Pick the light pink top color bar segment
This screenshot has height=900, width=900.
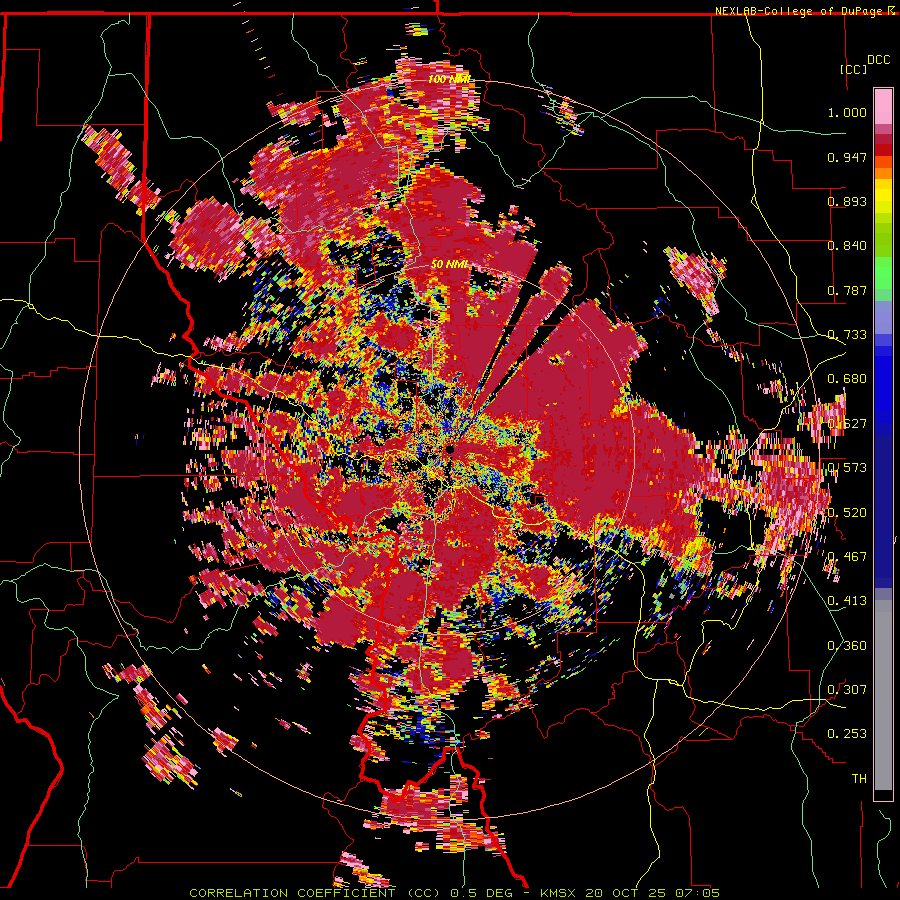883,107
